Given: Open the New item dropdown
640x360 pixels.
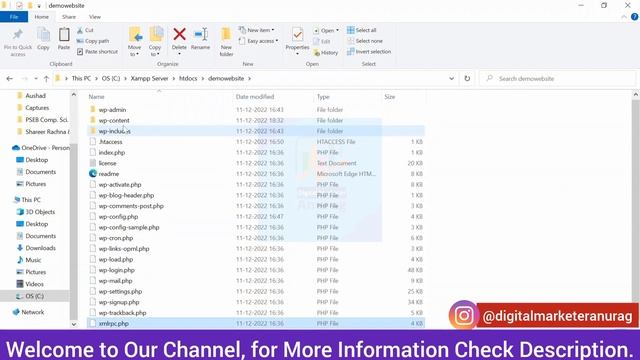Looking at the screenshot, I should pos(257,30).
